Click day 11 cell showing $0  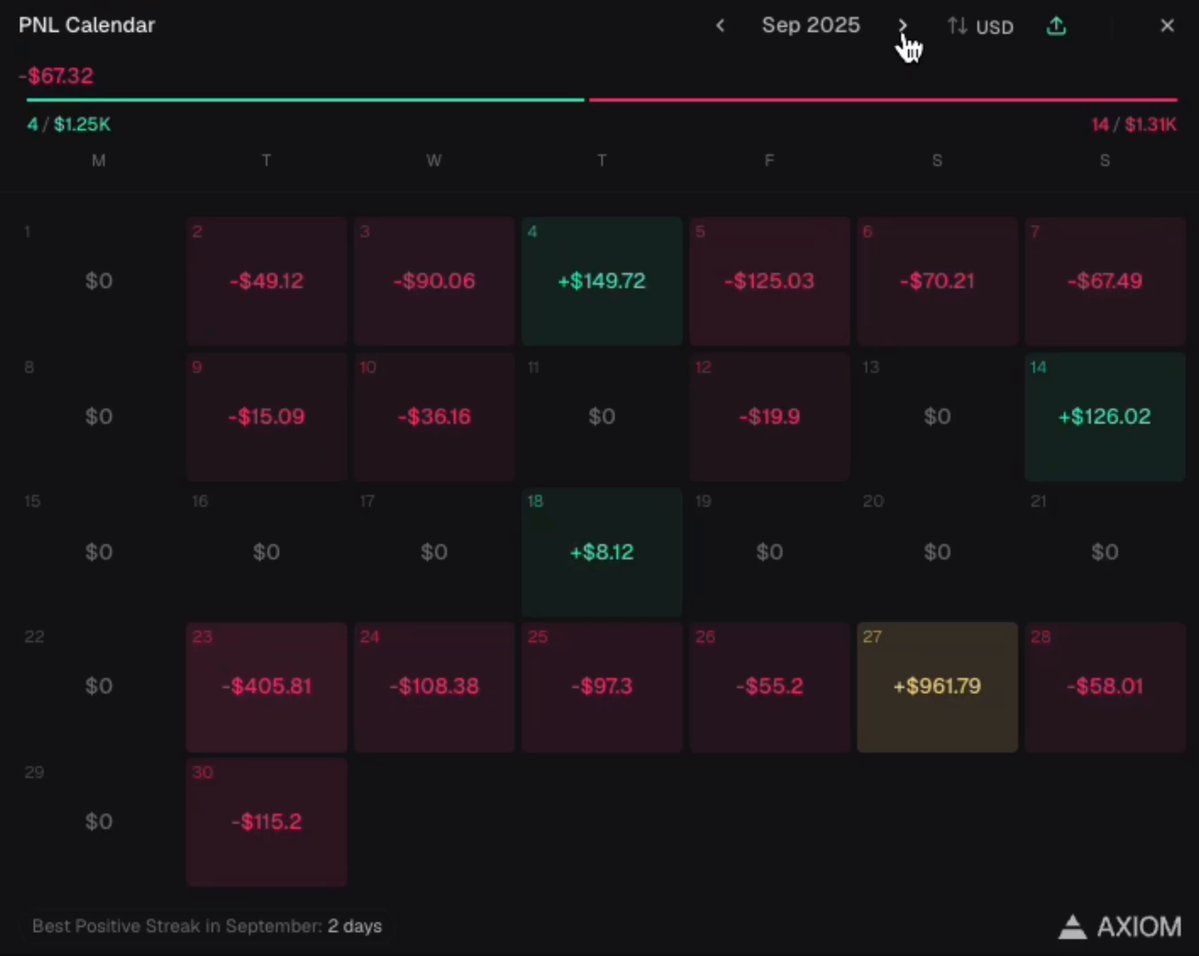602,417
